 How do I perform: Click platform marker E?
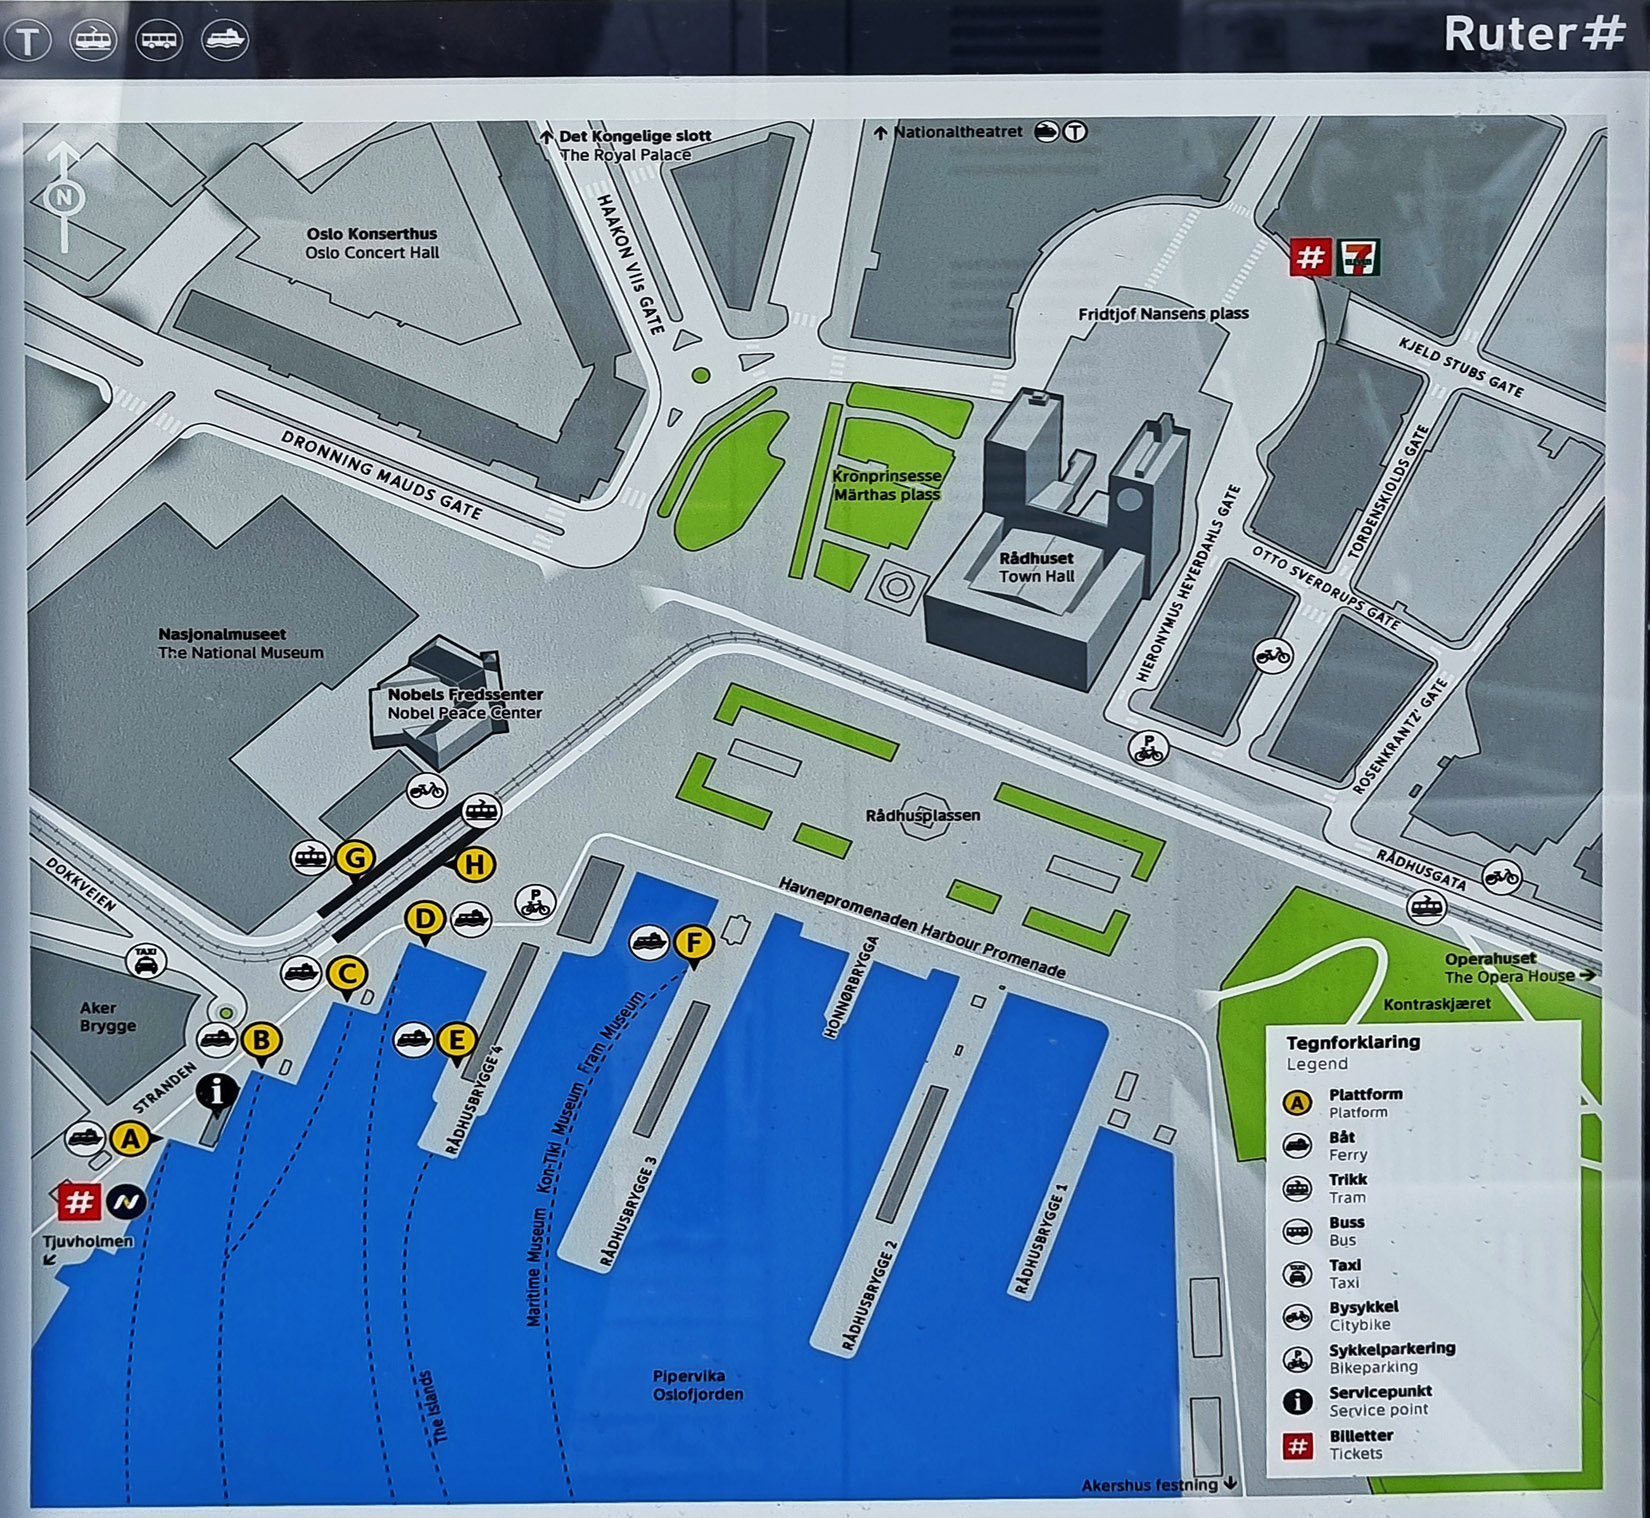click(456, 1040)
